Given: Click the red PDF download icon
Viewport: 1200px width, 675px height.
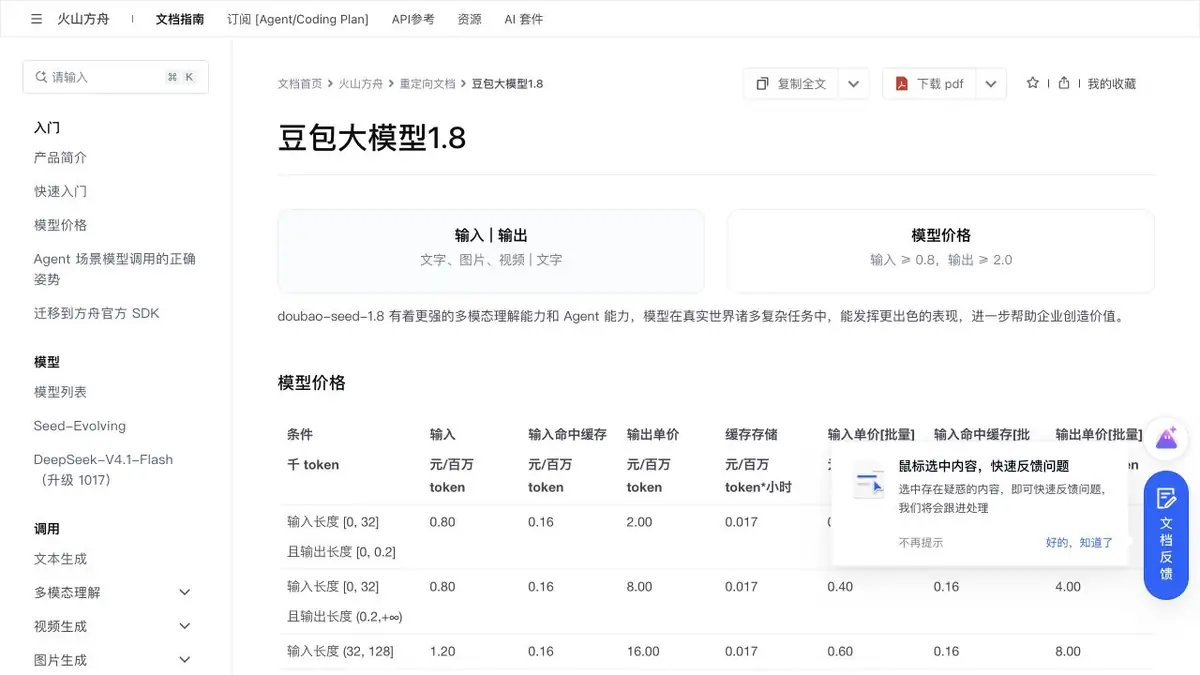Looking at the screenshot, I should coord(901,84).
